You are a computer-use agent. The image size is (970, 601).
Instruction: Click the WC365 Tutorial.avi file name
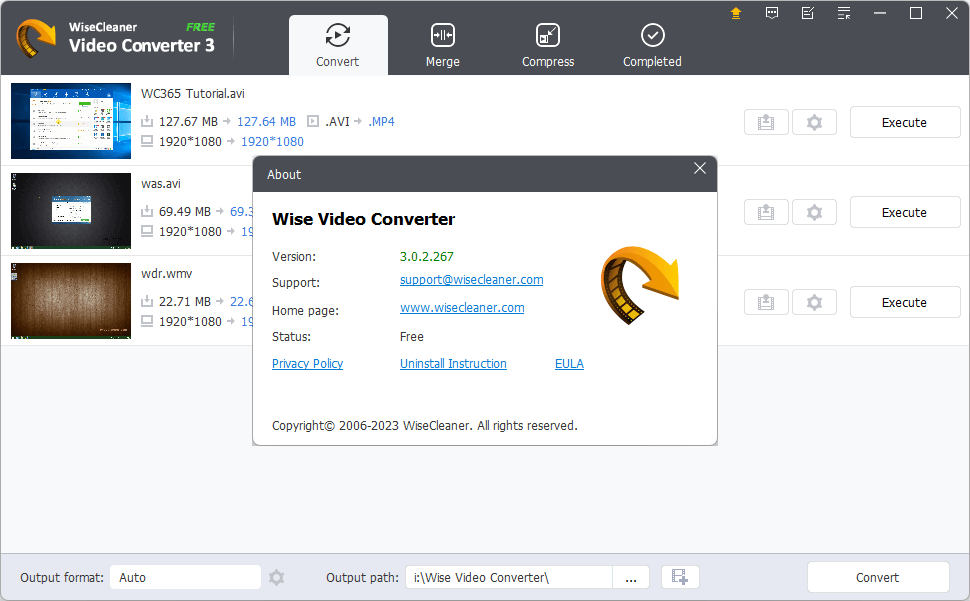click(193, 93)
